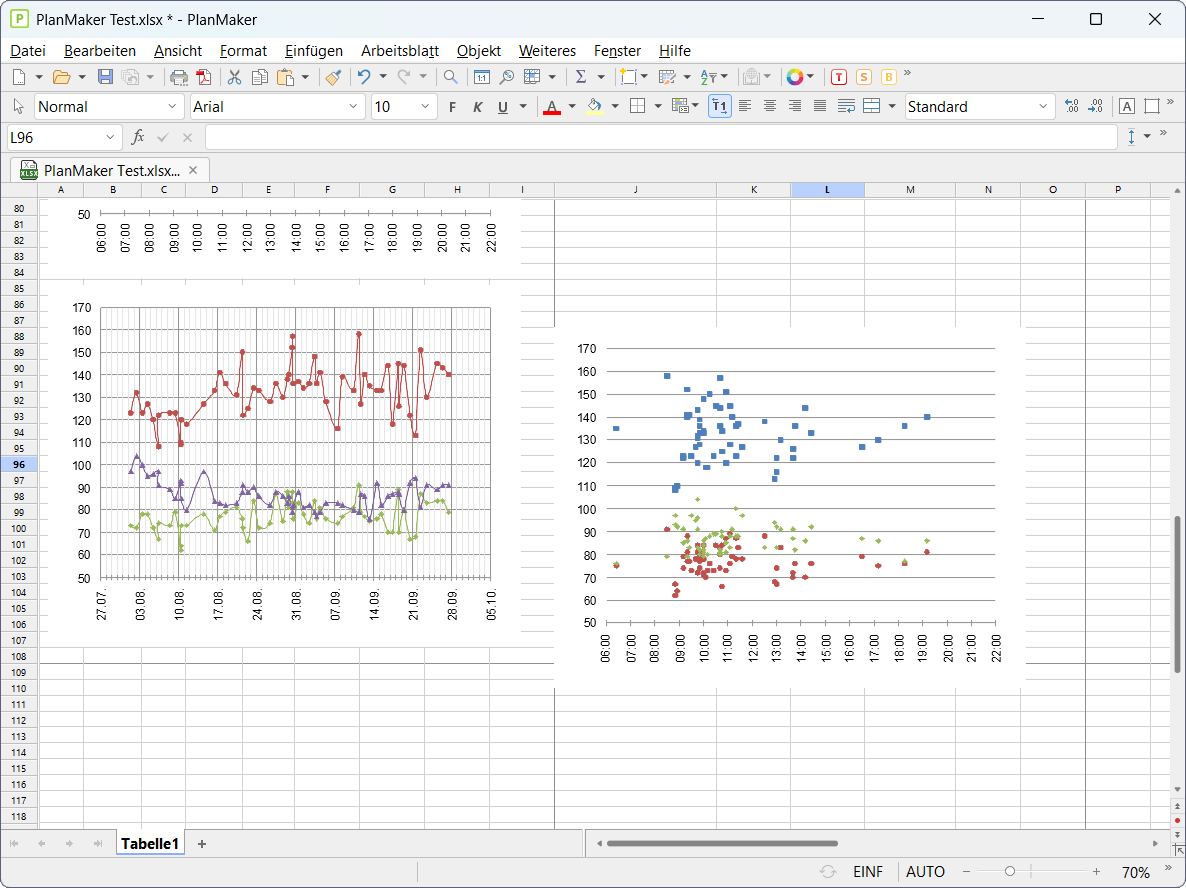This screenshot has height=888, width=1186.
Task: Open the Datei menu
Action: (28, 51)
